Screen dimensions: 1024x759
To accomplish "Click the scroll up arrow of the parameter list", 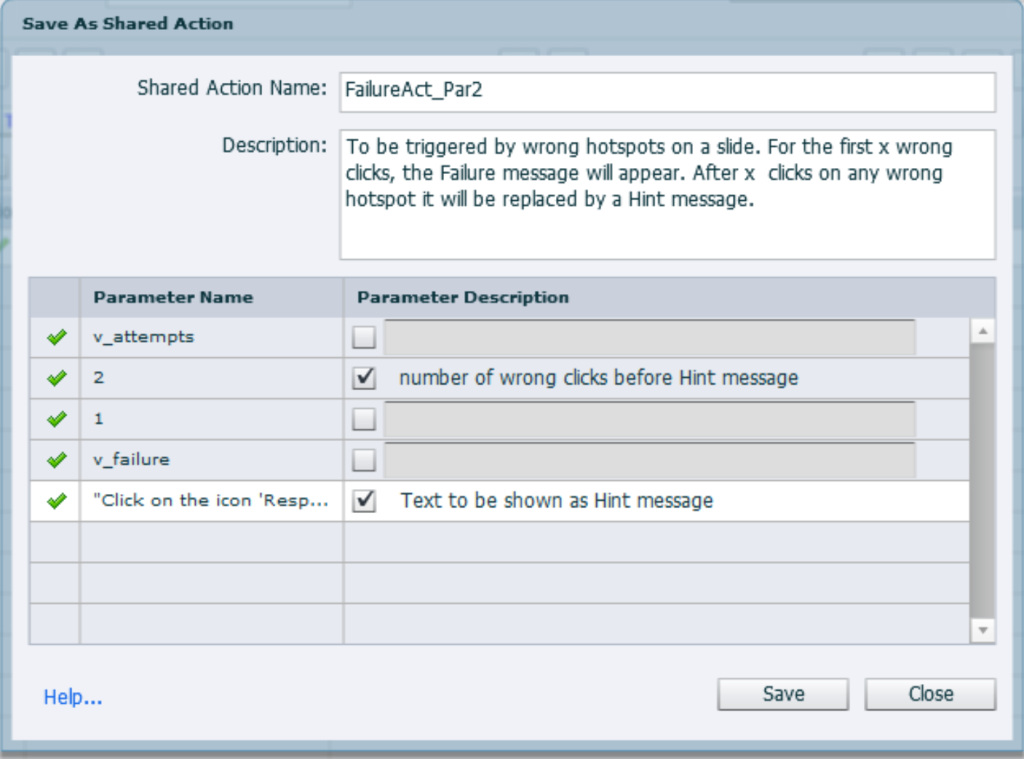I will tap(983, 331).
